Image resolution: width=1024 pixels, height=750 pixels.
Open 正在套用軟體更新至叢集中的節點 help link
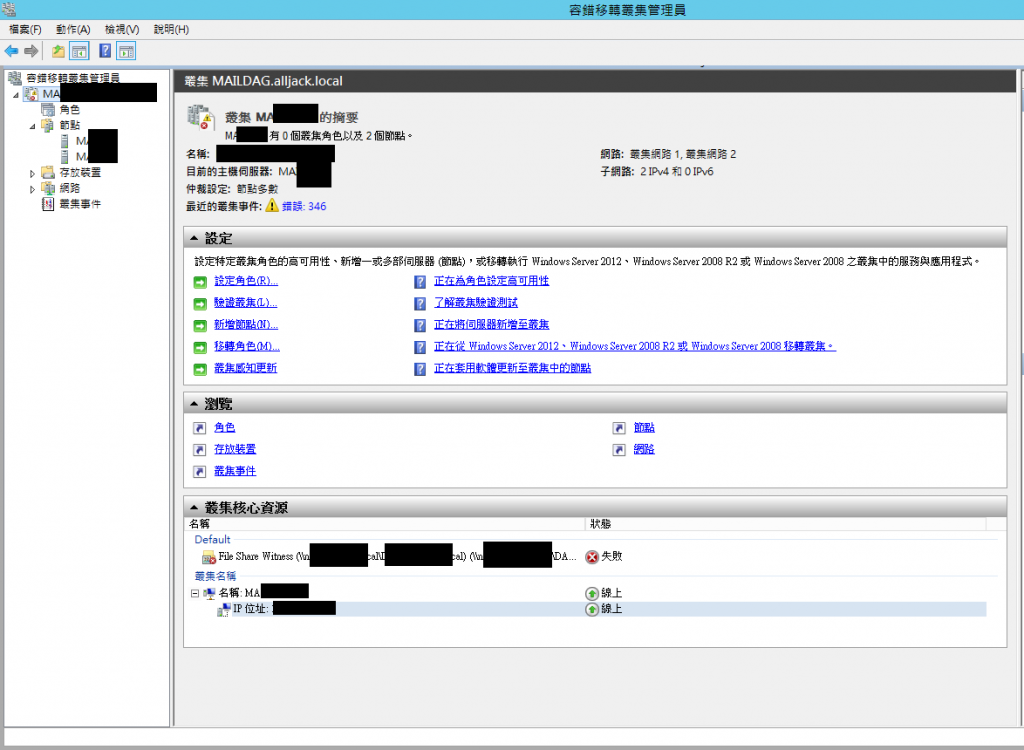[513, 368]
